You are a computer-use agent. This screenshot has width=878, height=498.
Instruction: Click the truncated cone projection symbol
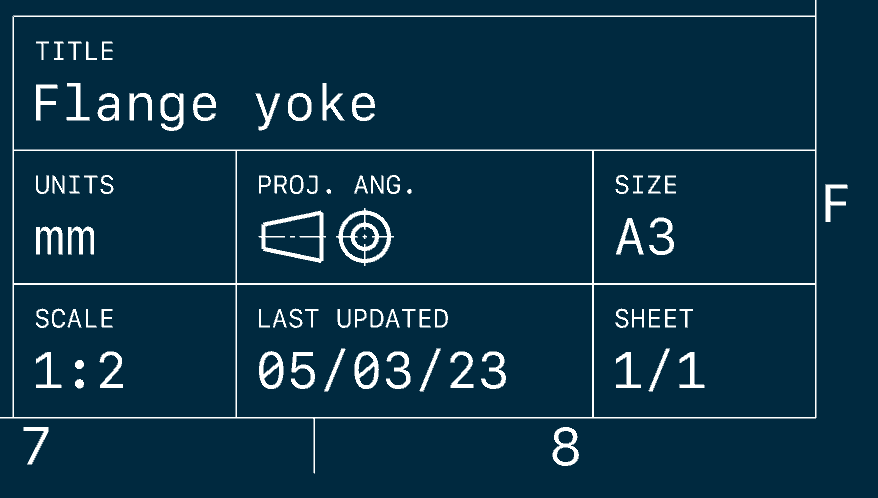292,237
